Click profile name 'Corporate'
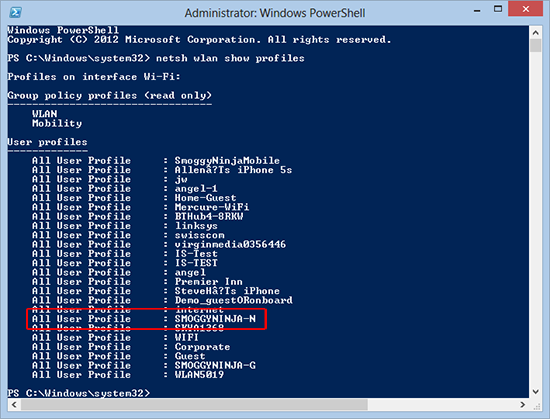Viewport: 550px width, 419px height. [x=202, y=347]
